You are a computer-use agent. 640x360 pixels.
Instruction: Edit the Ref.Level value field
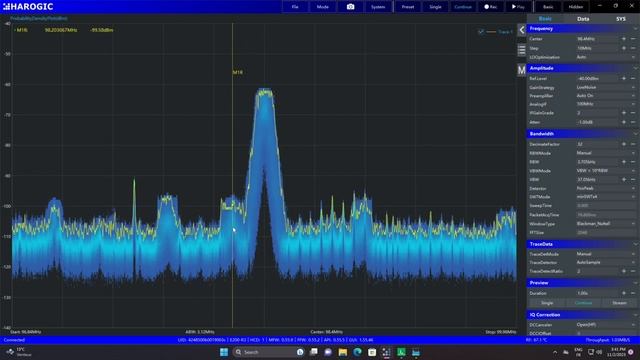pos(598,78)
